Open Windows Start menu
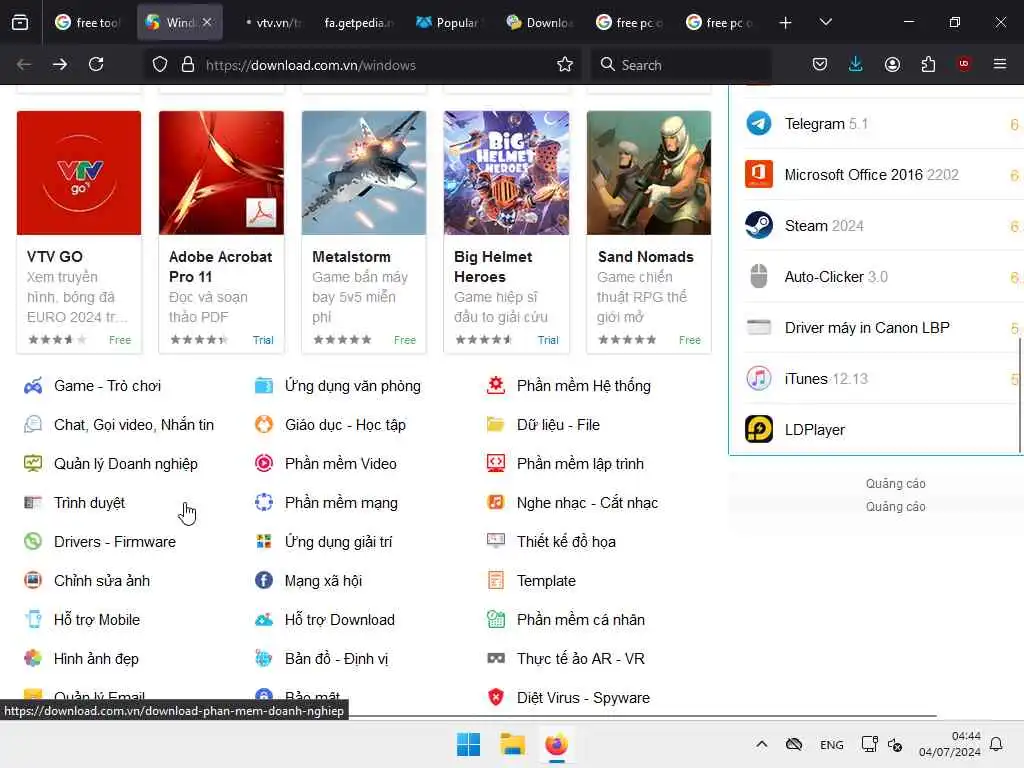Viewport: 1024px width, 768px height. [x=468, y=744]
